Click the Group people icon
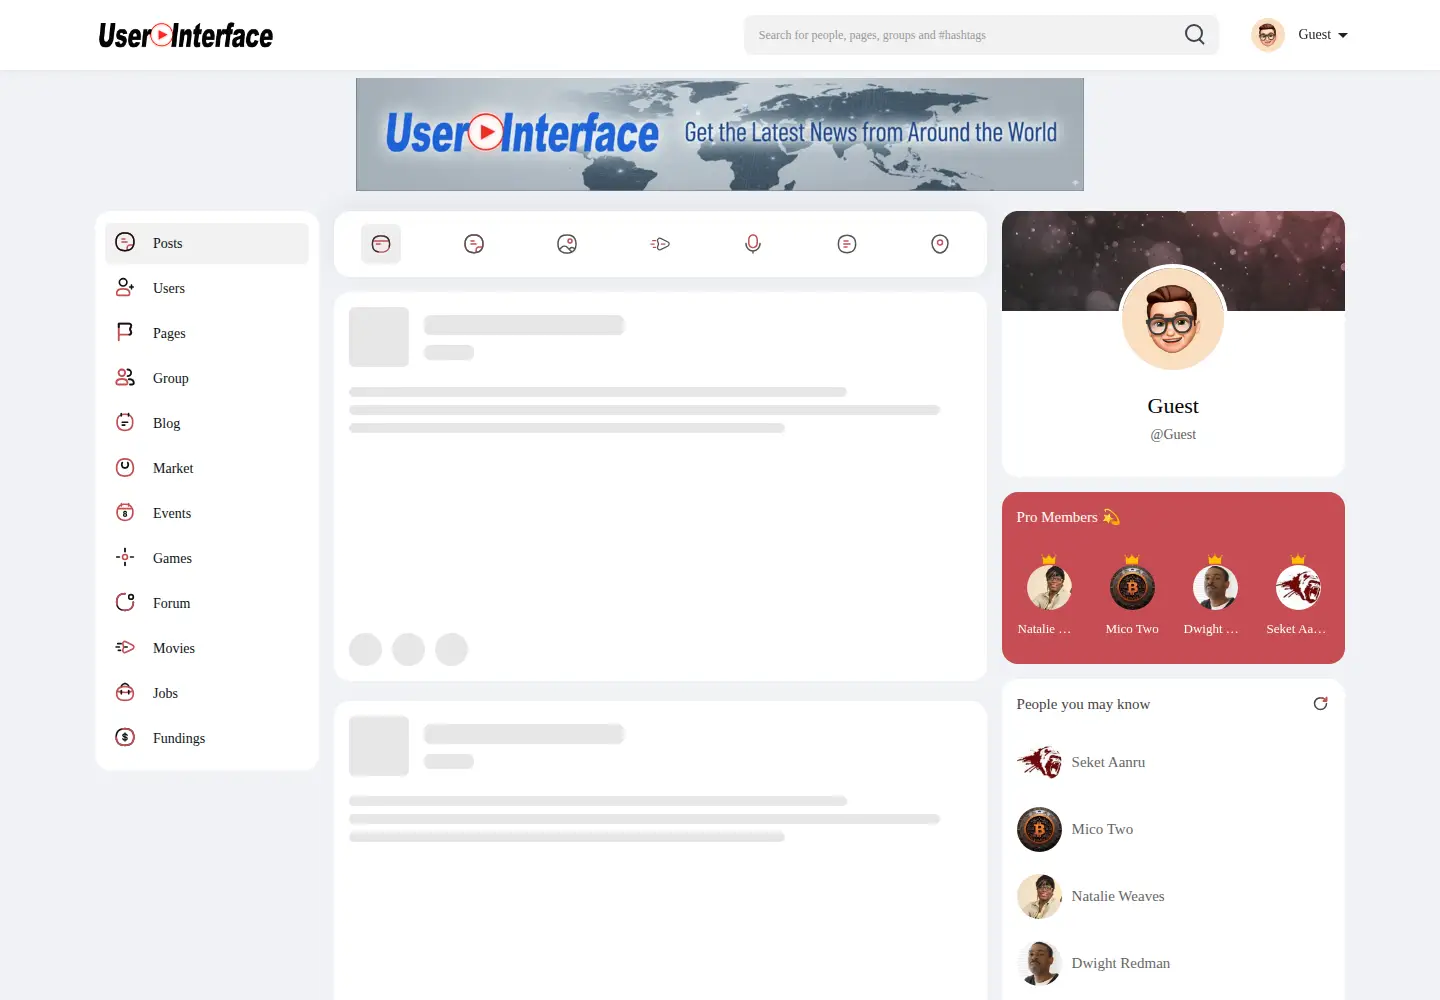The height and width of the screenshot is (1000, 1440). click(x=125, y=377)
